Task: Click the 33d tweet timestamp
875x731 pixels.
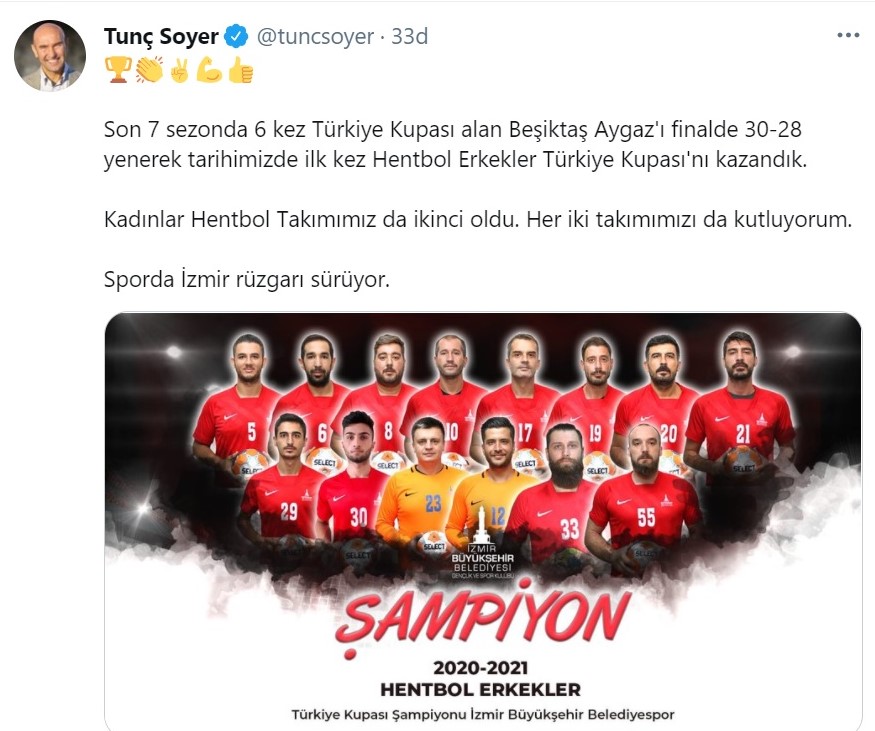Action: 409,36
